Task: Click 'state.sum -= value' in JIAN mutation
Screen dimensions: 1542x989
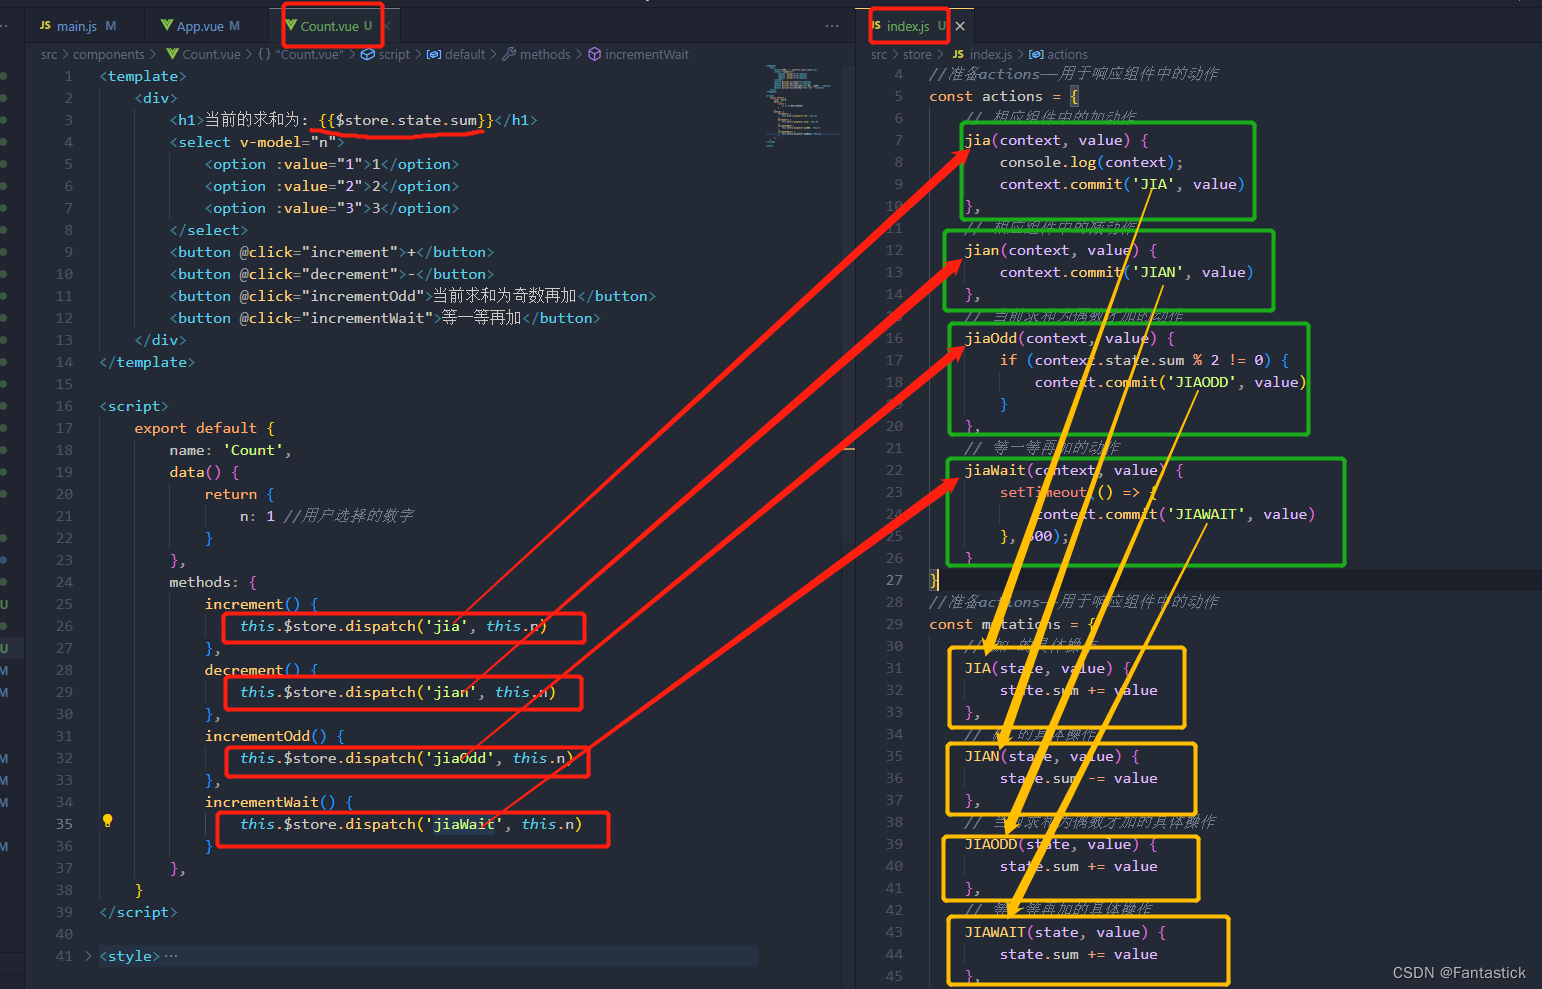Action: 1078,778
